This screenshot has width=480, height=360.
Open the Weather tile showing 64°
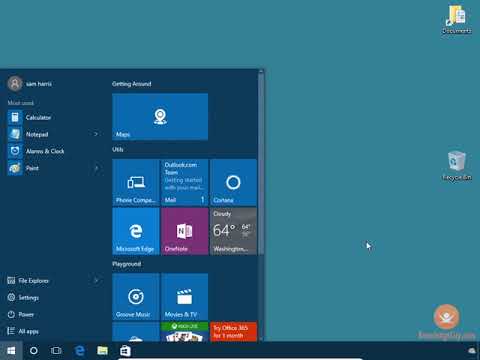point(233,231)
